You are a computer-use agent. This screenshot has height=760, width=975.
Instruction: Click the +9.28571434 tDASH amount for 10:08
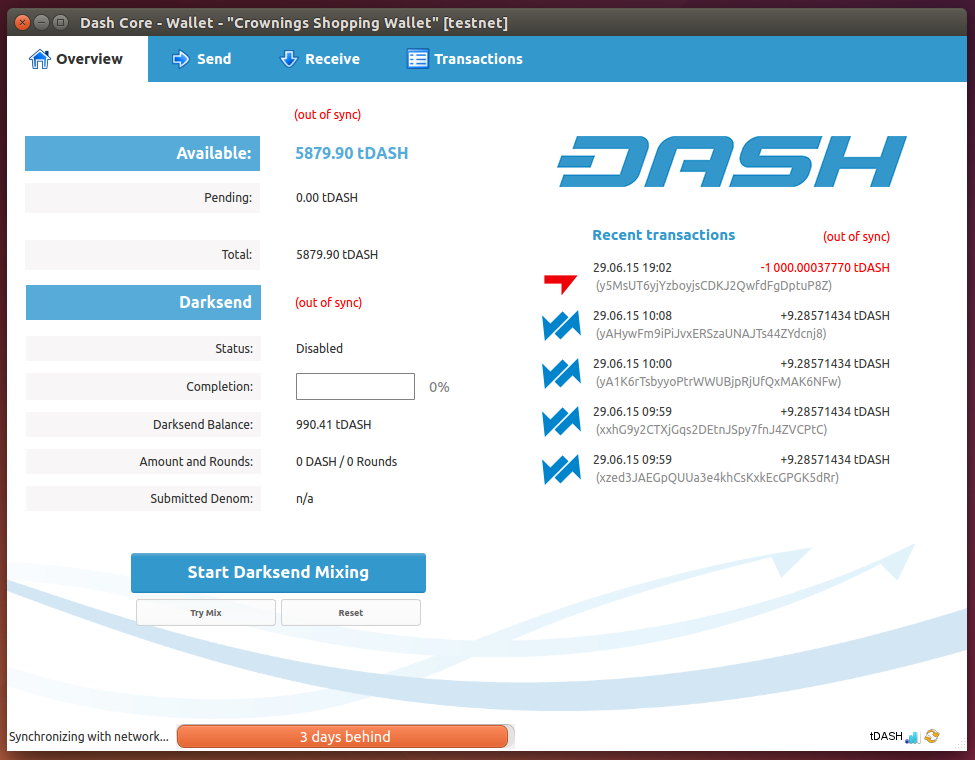coord(835,316)
